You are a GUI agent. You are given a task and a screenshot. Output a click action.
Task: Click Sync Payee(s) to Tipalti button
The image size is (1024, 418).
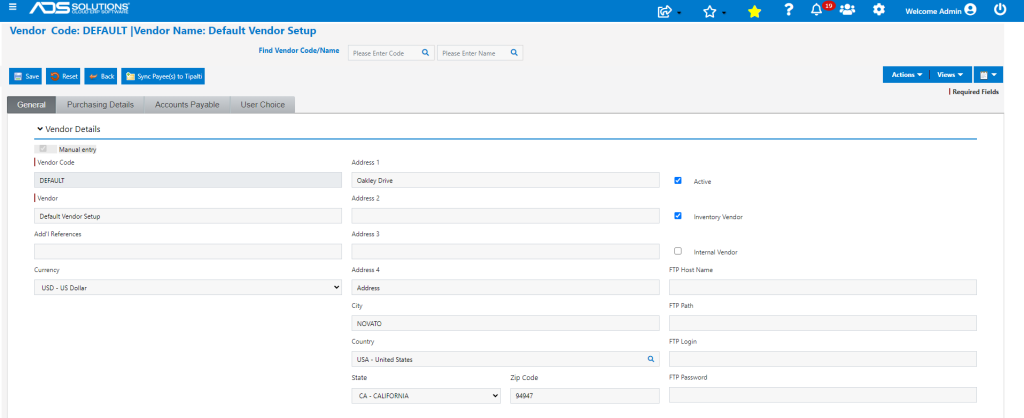[x=163, y=76]
